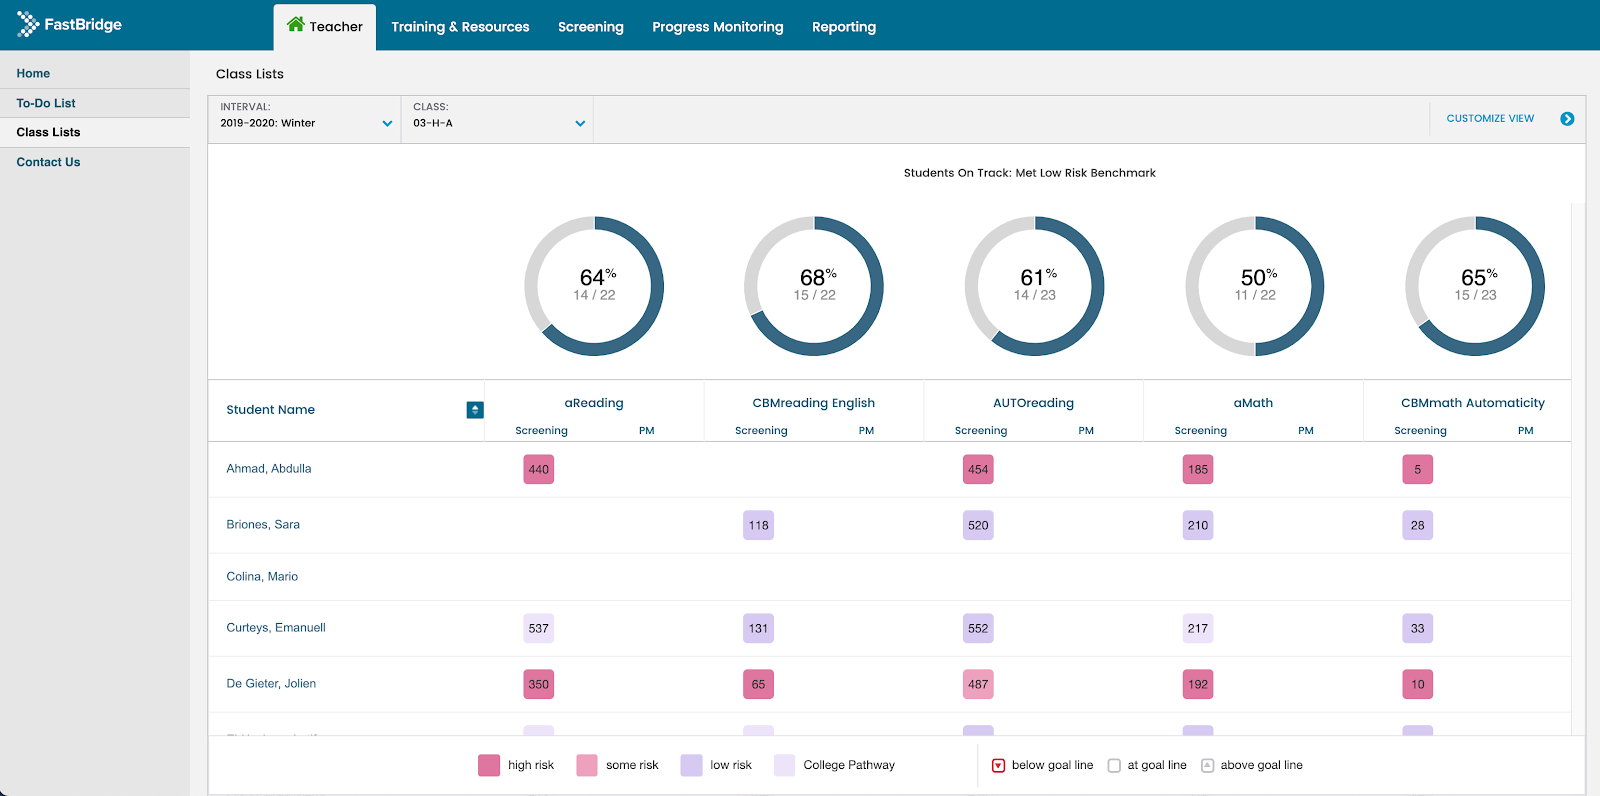
Task: Select Class Lists in sidebar
Action: click(x=48, y=132)
